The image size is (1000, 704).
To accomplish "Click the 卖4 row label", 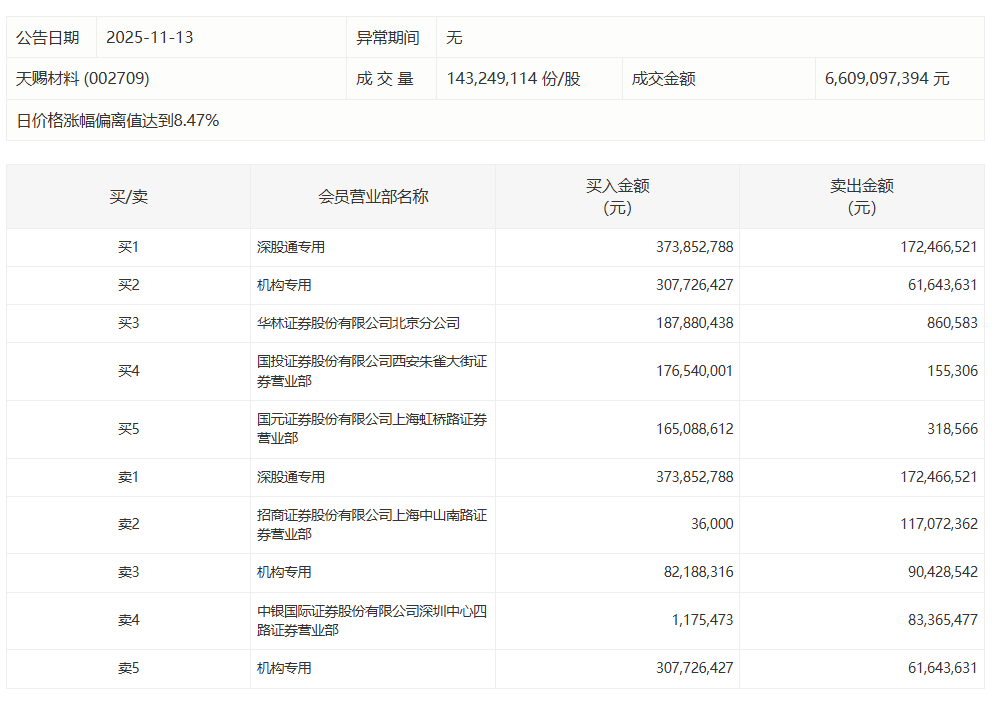I will [x=128, y=620].
